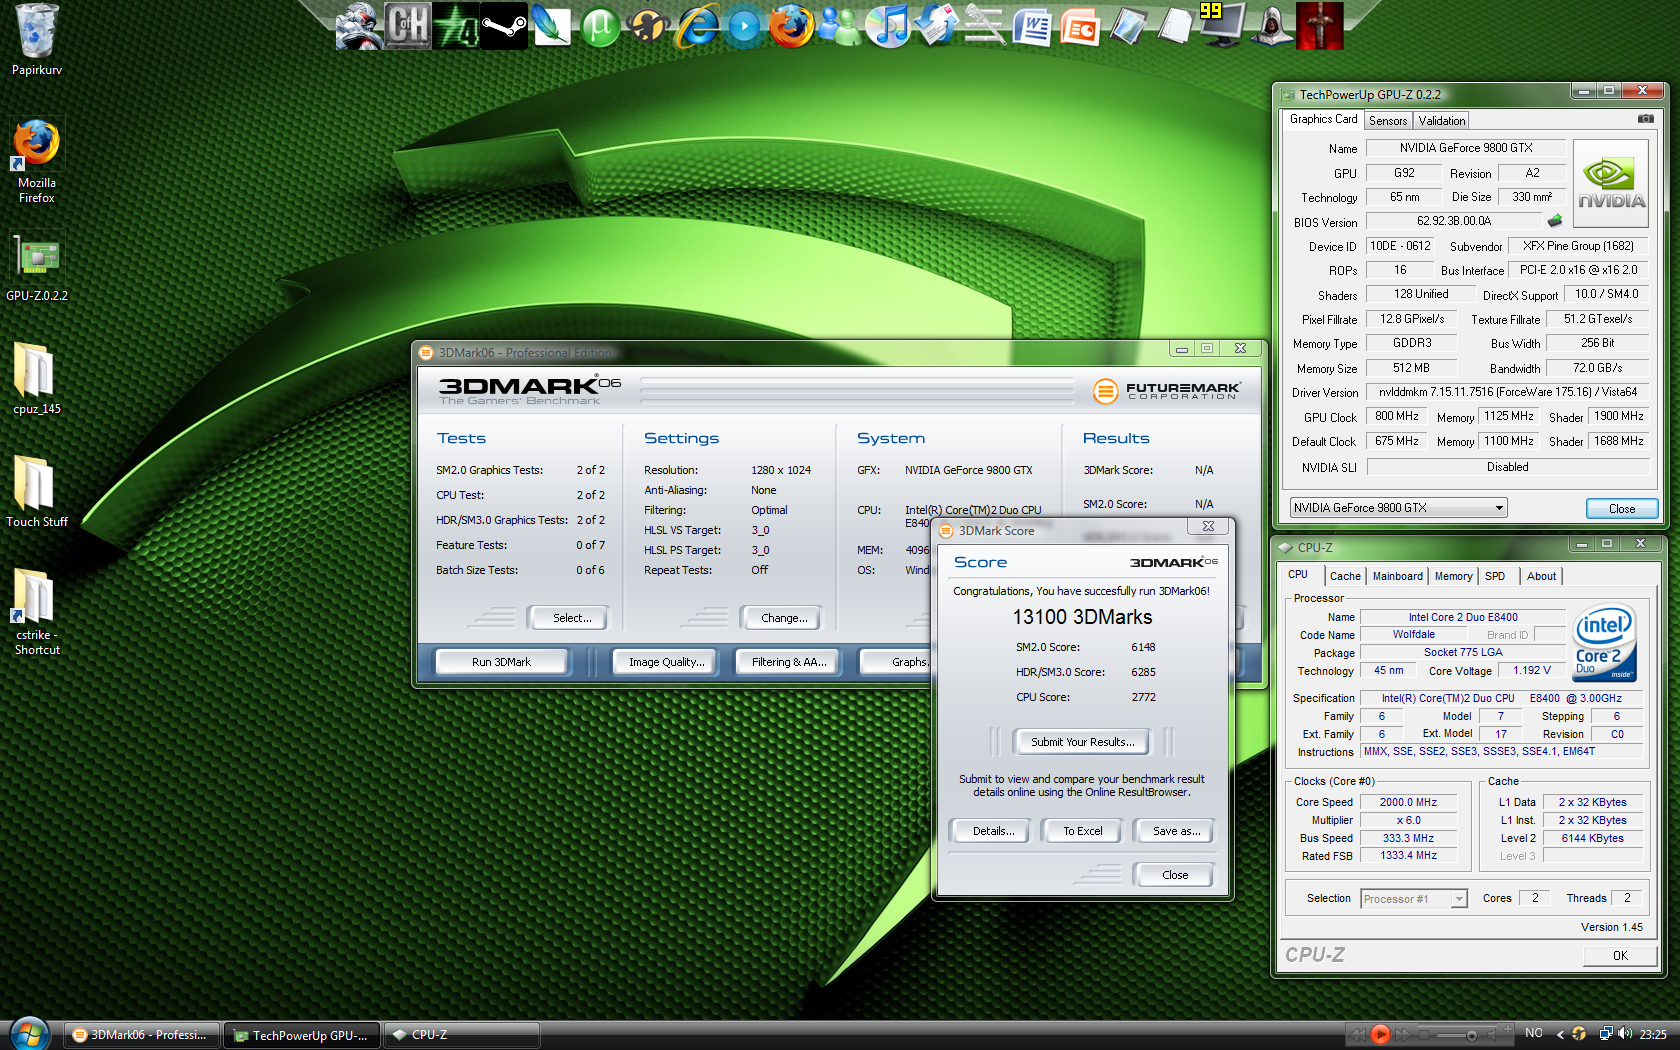Screen dimensions: 1680x1050
Task: Open Processor #1 selection dropdown in CPU-Z
Action: click(1413, 899)
